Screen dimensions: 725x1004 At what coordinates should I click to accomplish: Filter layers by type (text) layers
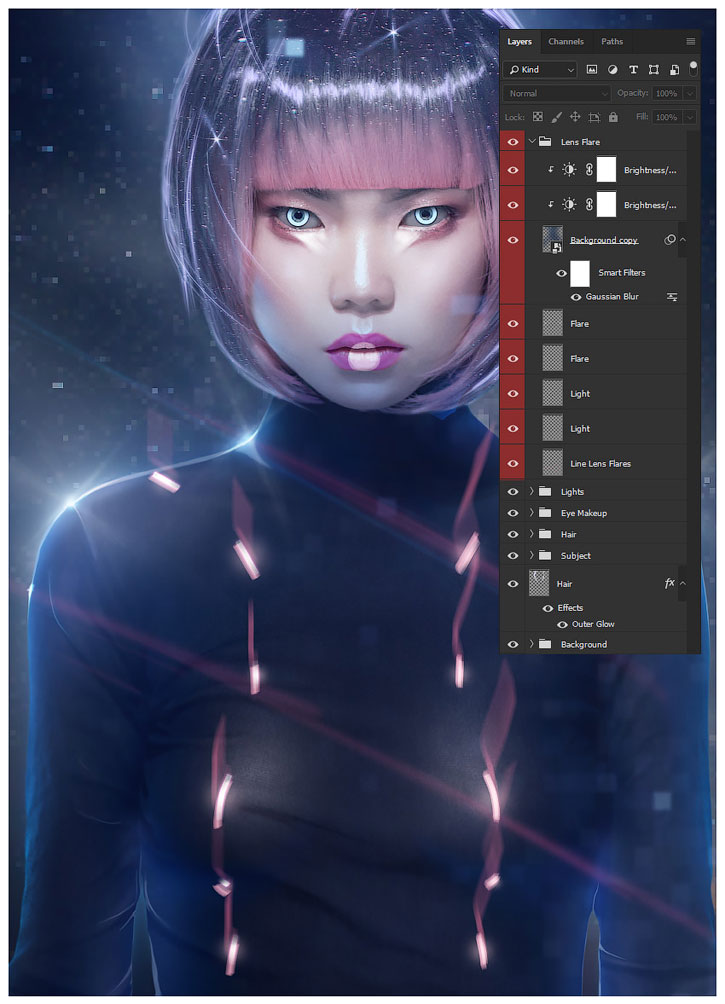coord(633,70)
